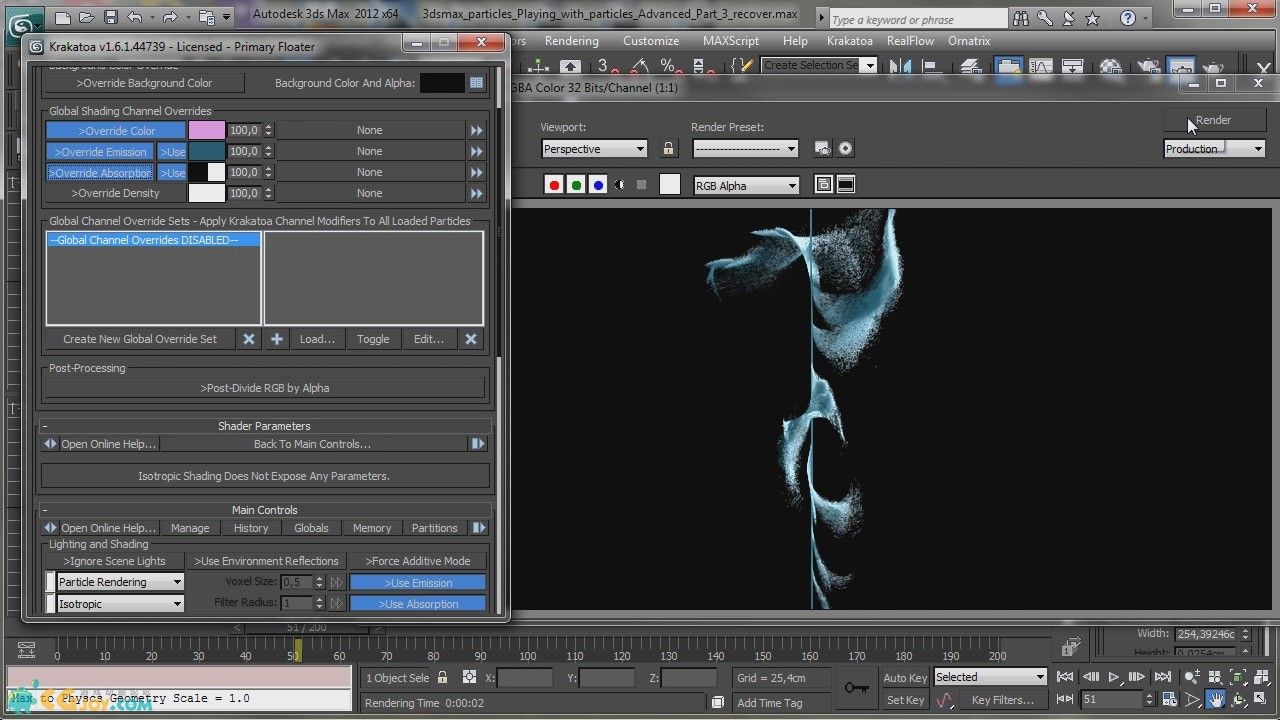Click the keyword search field
This screenshot has height=720, width=1280.
918,19
